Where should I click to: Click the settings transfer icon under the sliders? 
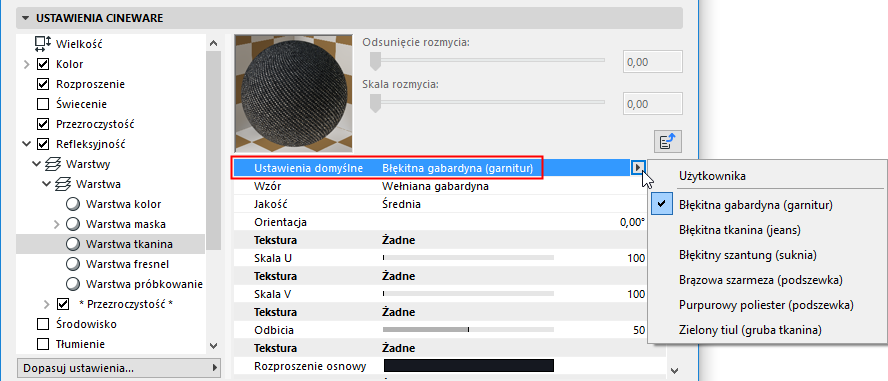coord(668,142)
